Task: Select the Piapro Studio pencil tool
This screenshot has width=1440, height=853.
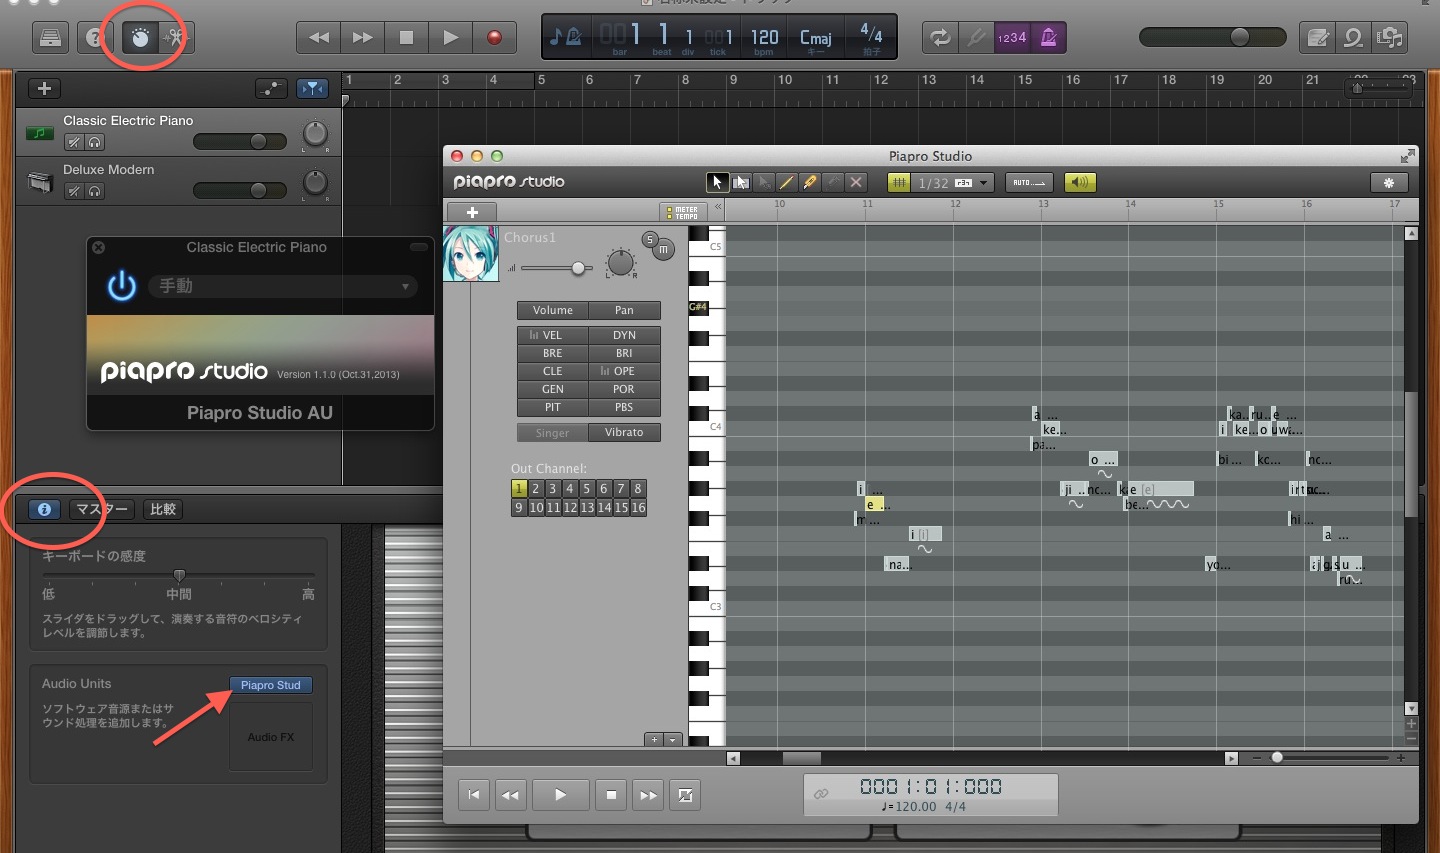Action: click(x=810, y=182)
